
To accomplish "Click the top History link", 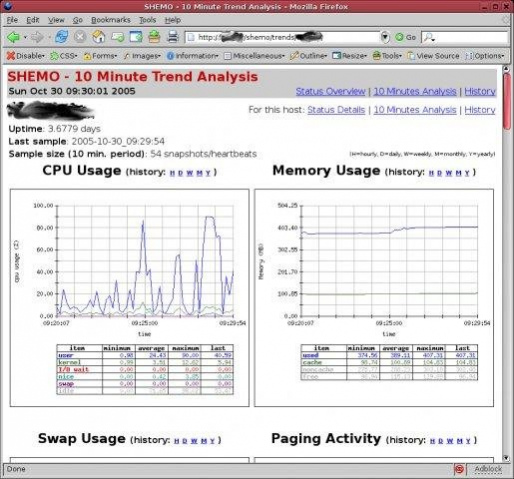I will [480, 91].
